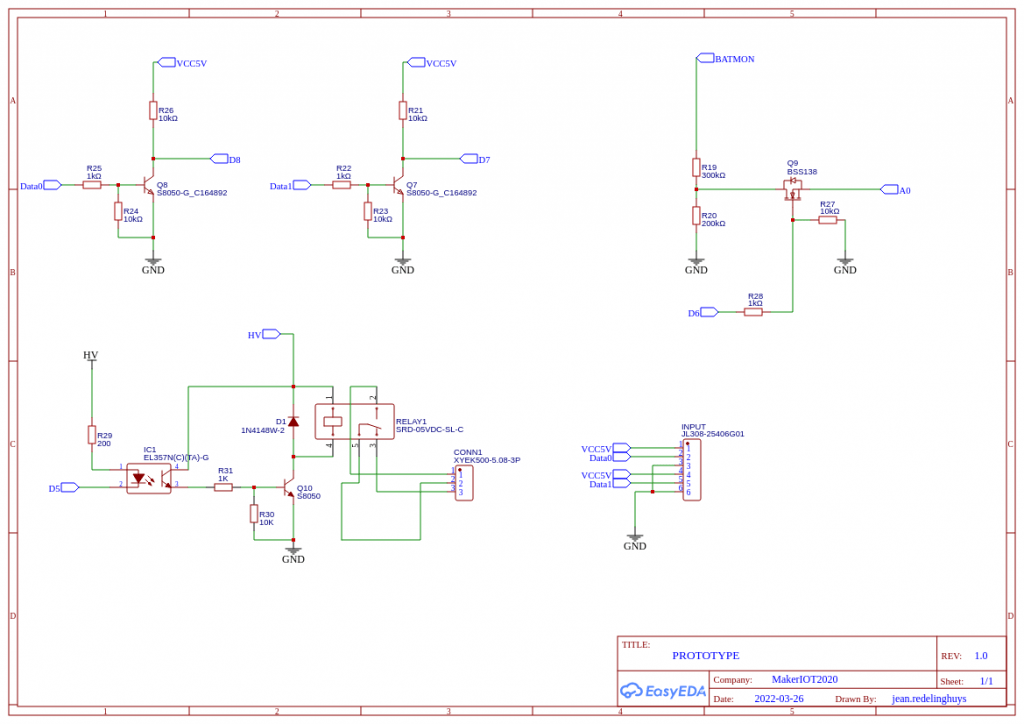
Task: Click resistor R21 10kΩ symbol
Action: point(403,110)
